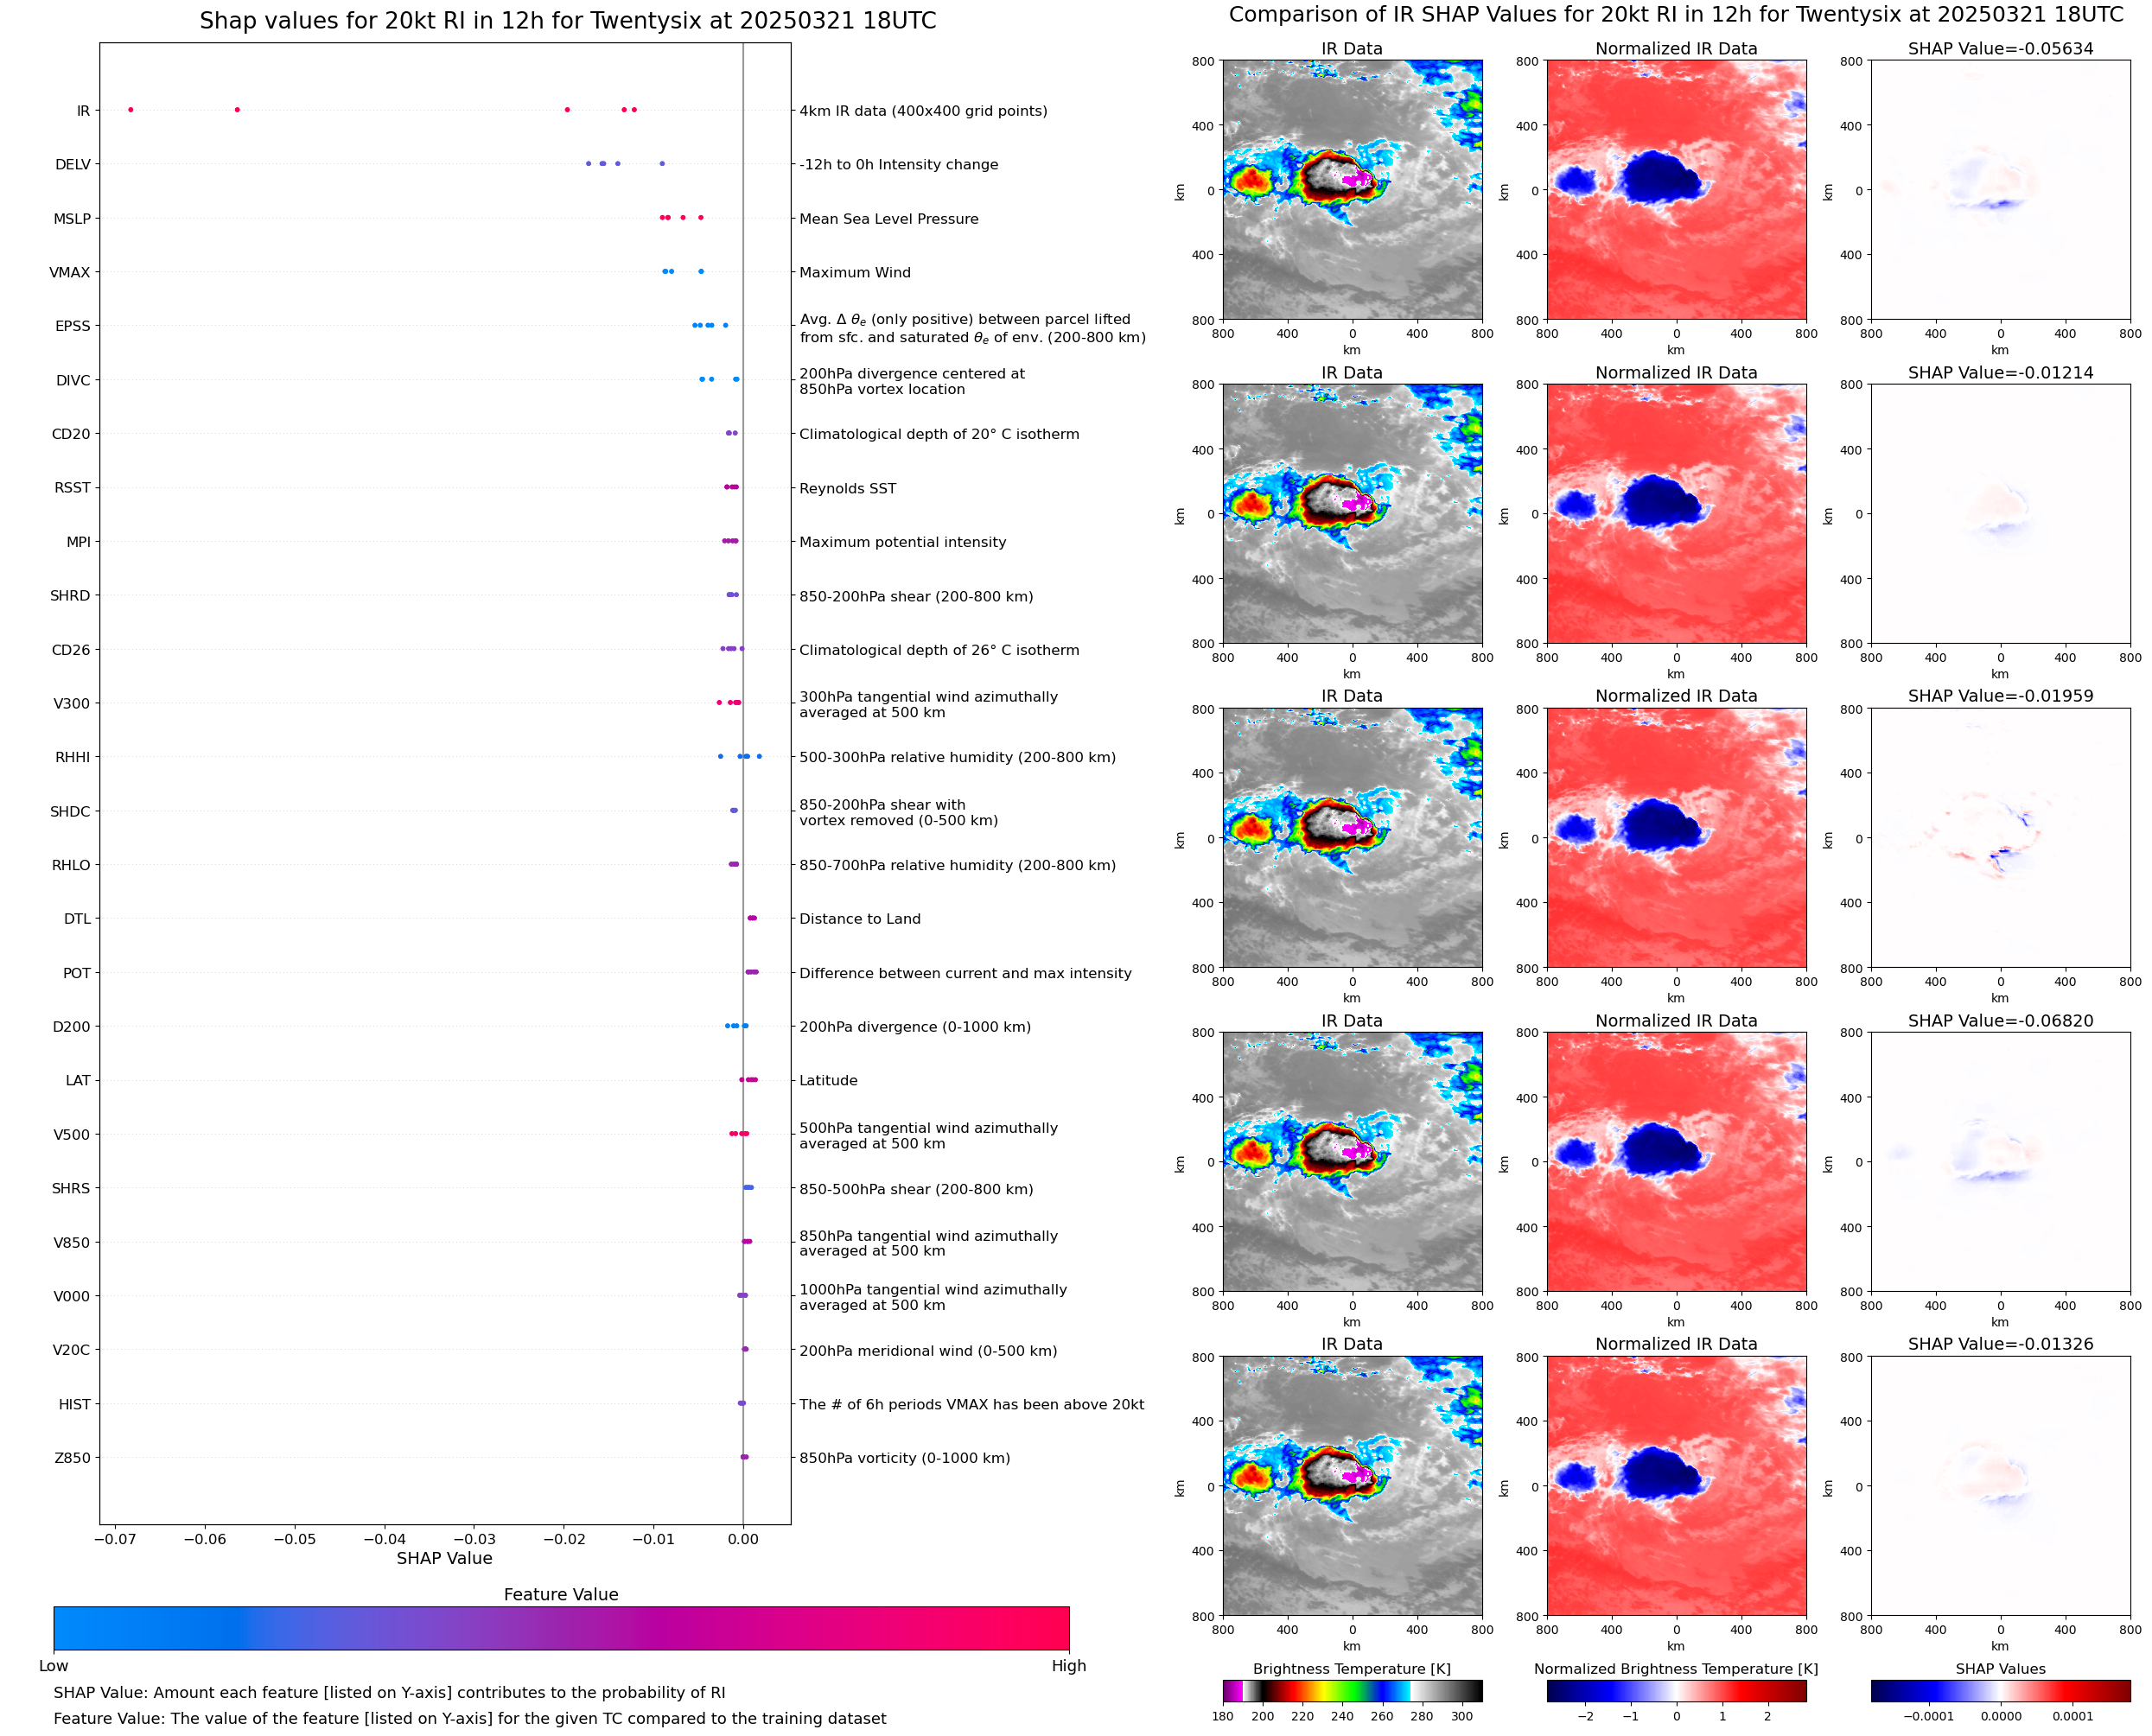Click the Comparison of IR SHAP Values title

[1676, 15]
